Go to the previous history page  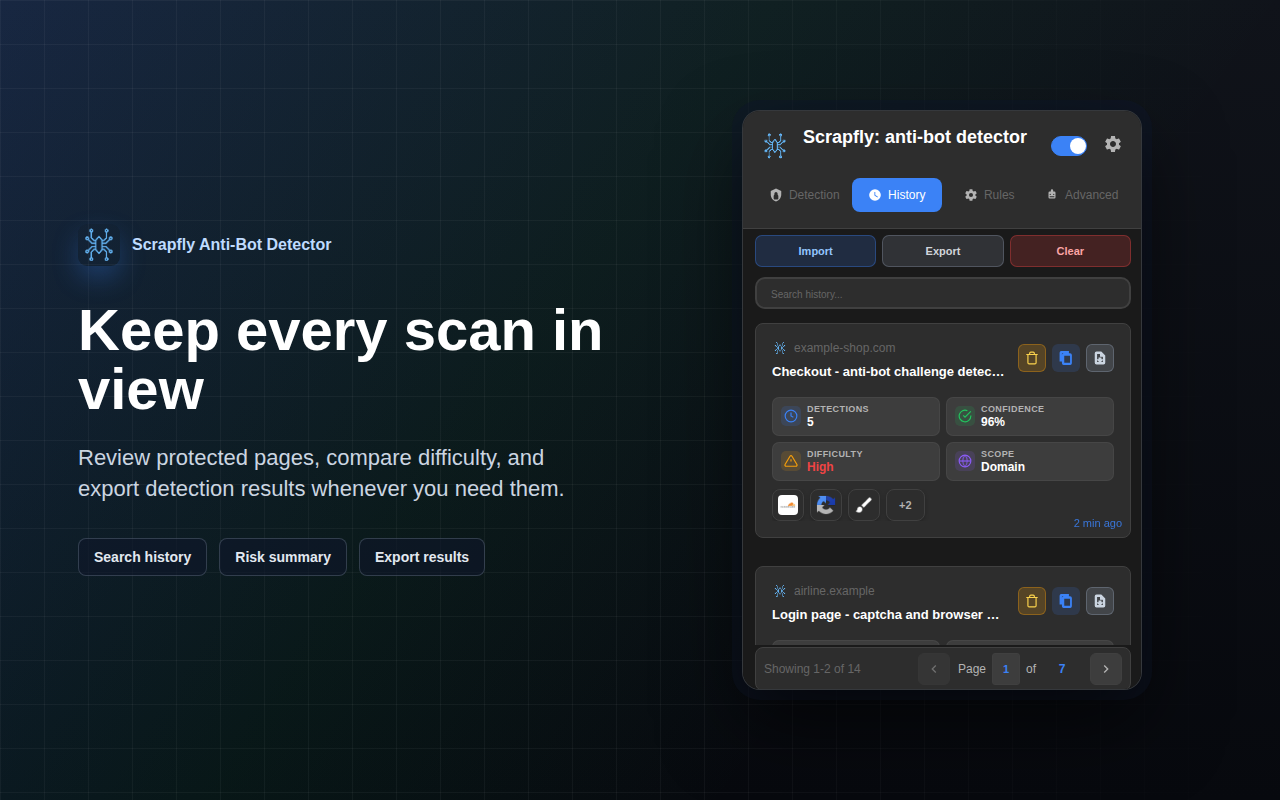934,669
